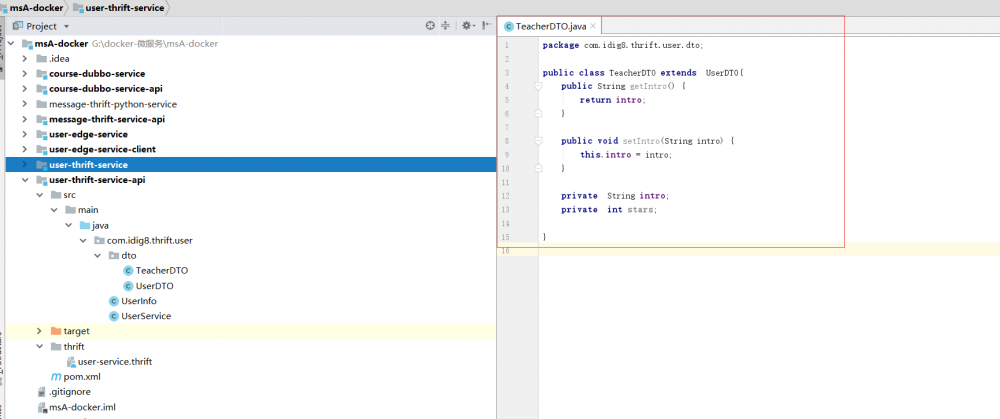Expand the user-thrift-service module
Viewport: 1000px width, 419px height.
[x=25, y=165]
